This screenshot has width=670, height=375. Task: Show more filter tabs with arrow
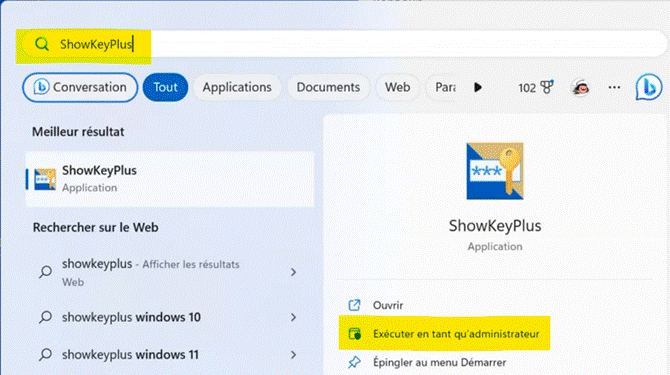[x=478, y=88]
